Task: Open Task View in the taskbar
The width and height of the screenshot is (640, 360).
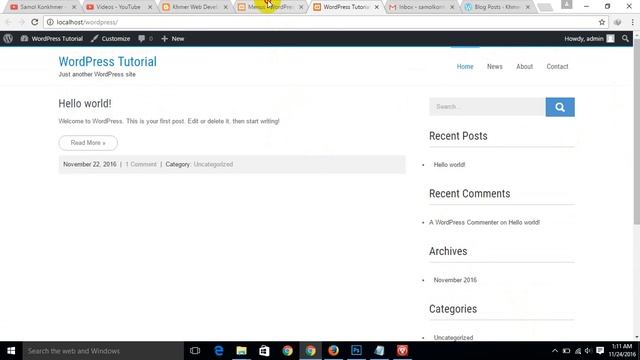Action: (195, 351)
